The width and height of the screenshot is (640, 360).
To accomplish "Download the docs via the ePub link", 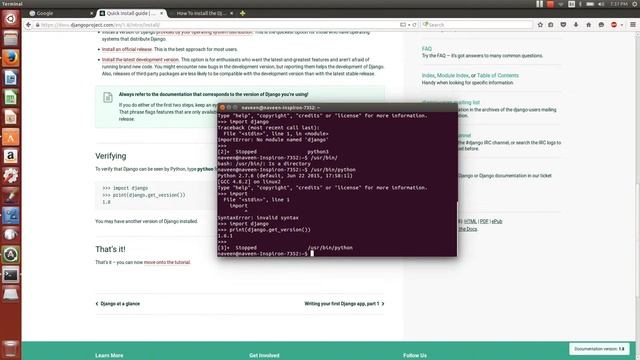I will (x=497, y=221).
